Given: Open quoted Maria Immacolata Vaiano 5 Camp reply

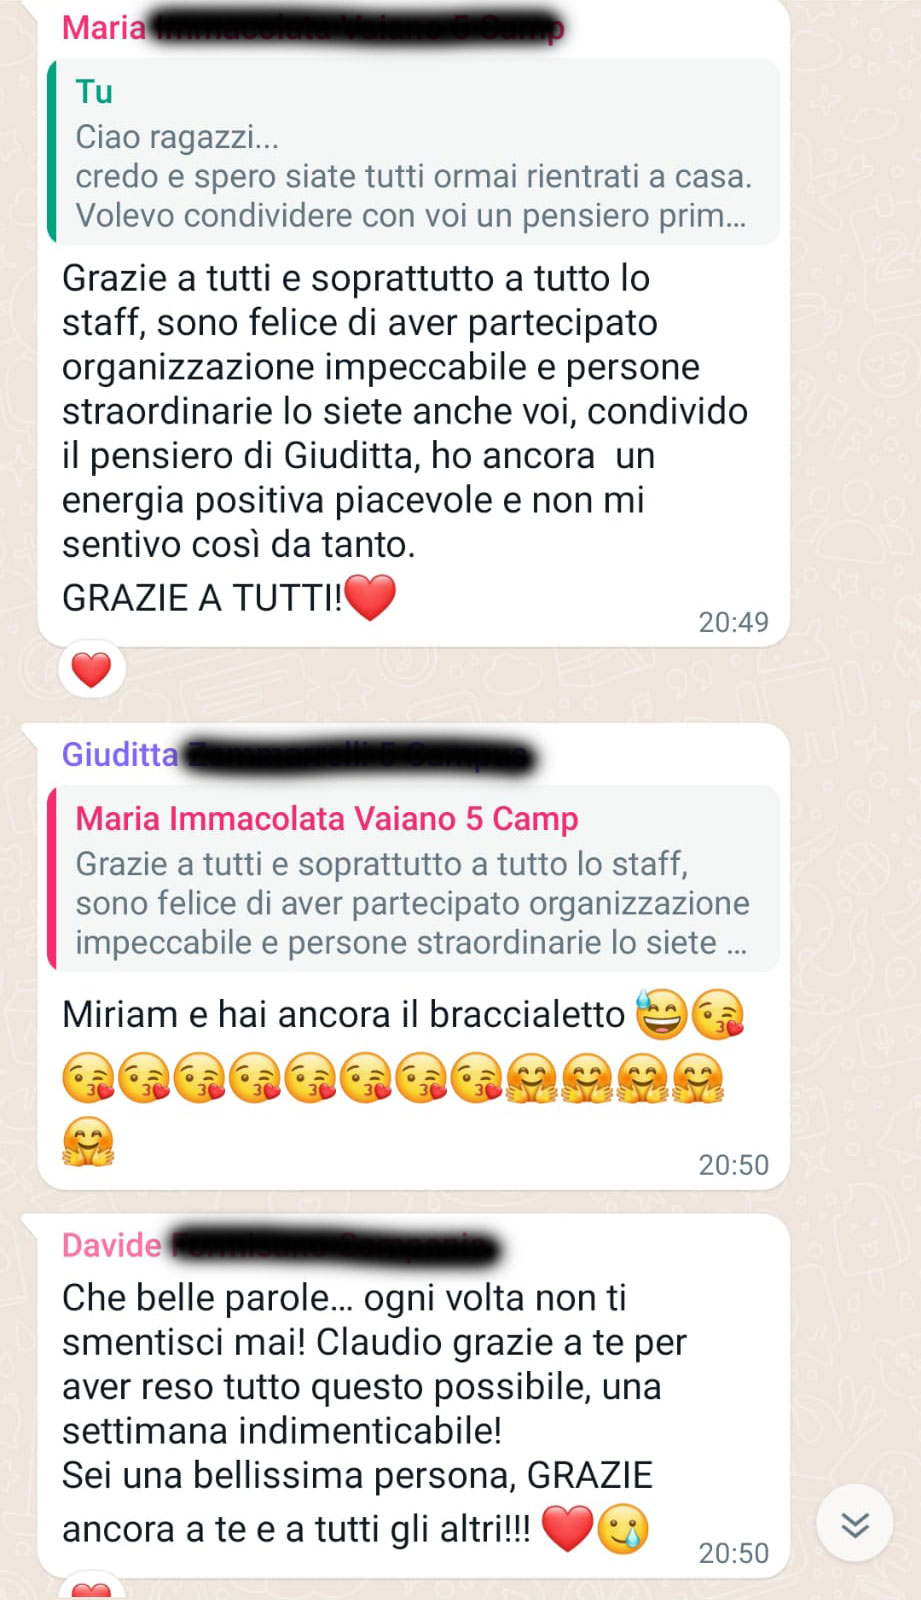Looking at the screenshot, I should pos(413,879).
